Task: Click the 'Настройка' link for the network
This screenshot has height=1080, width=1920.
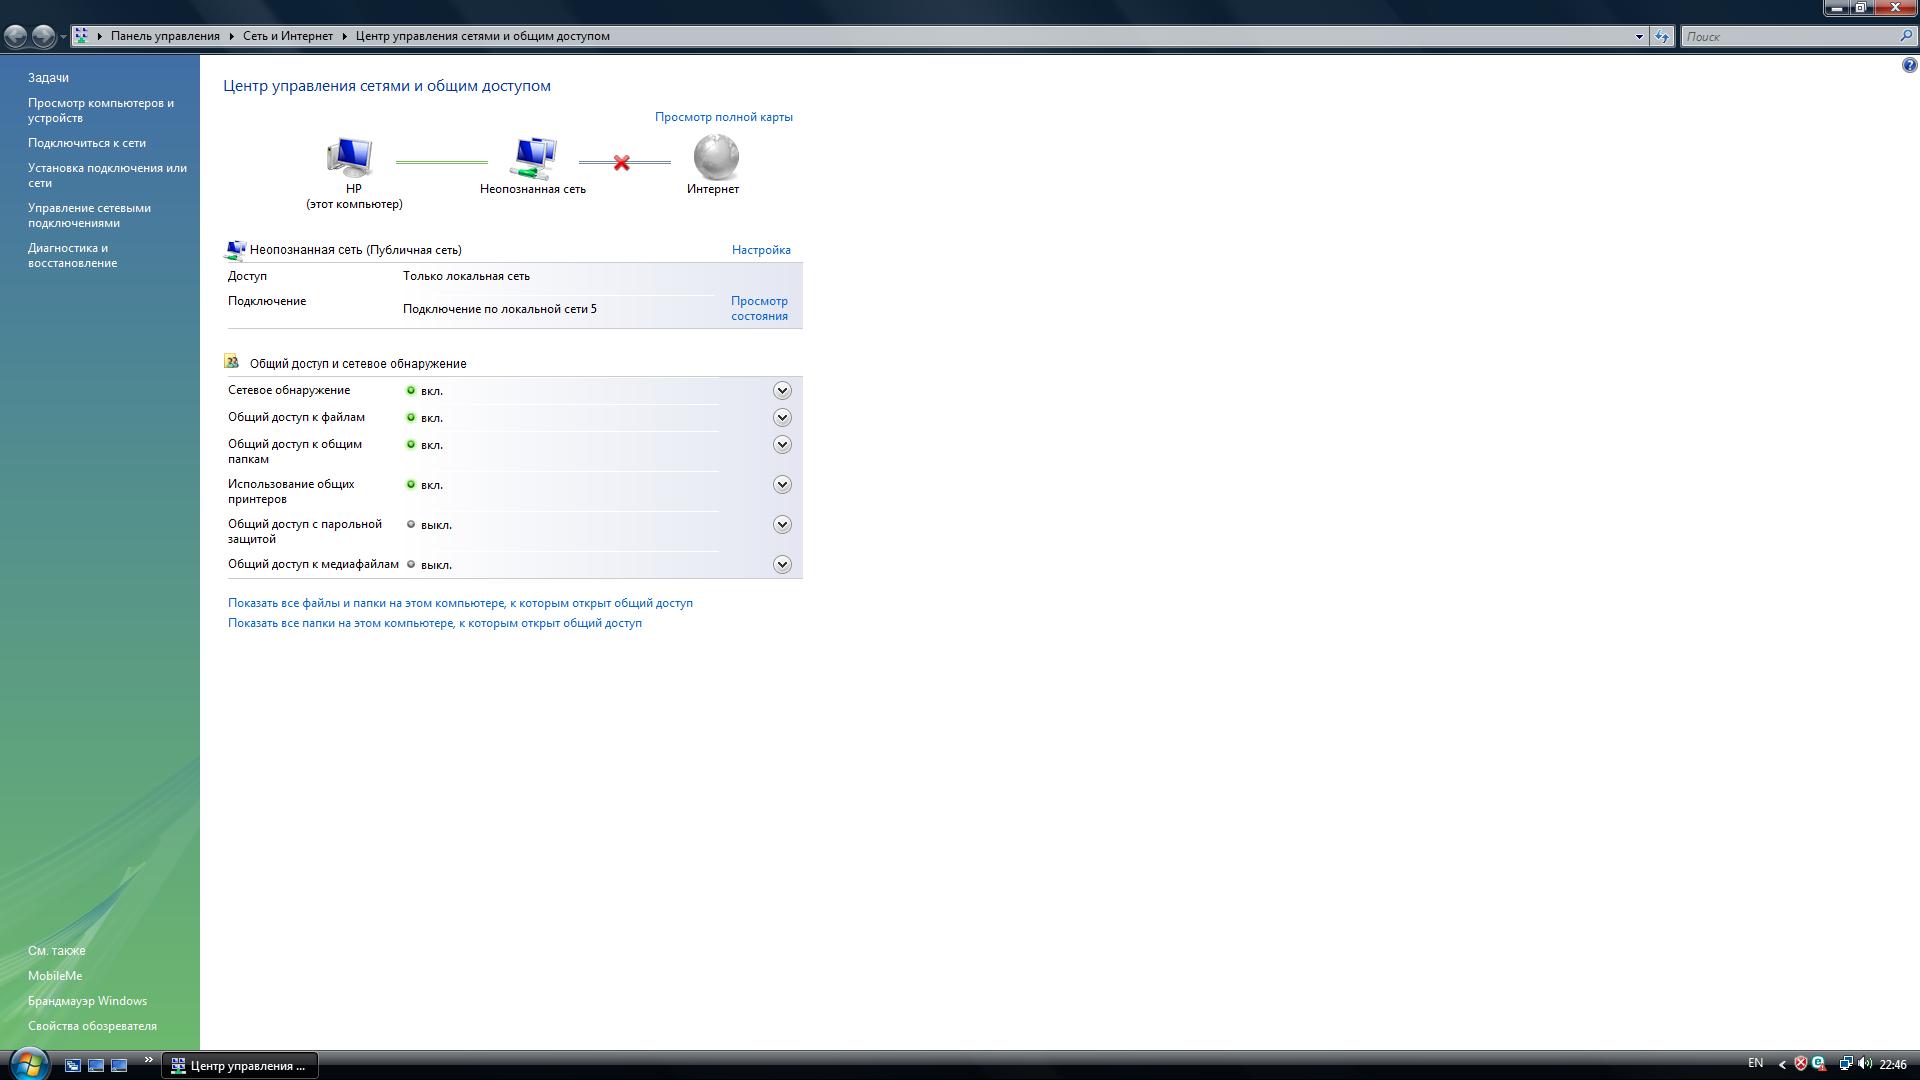Action: [x=761, y=250]
